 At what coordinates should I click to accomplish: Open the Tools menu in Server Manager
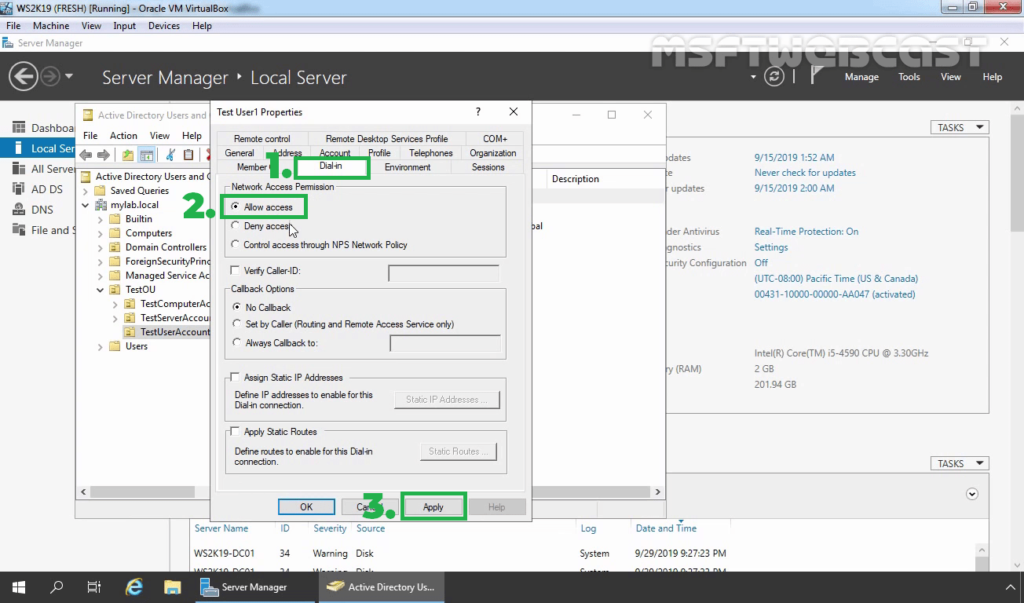click(x=908, y=76)
